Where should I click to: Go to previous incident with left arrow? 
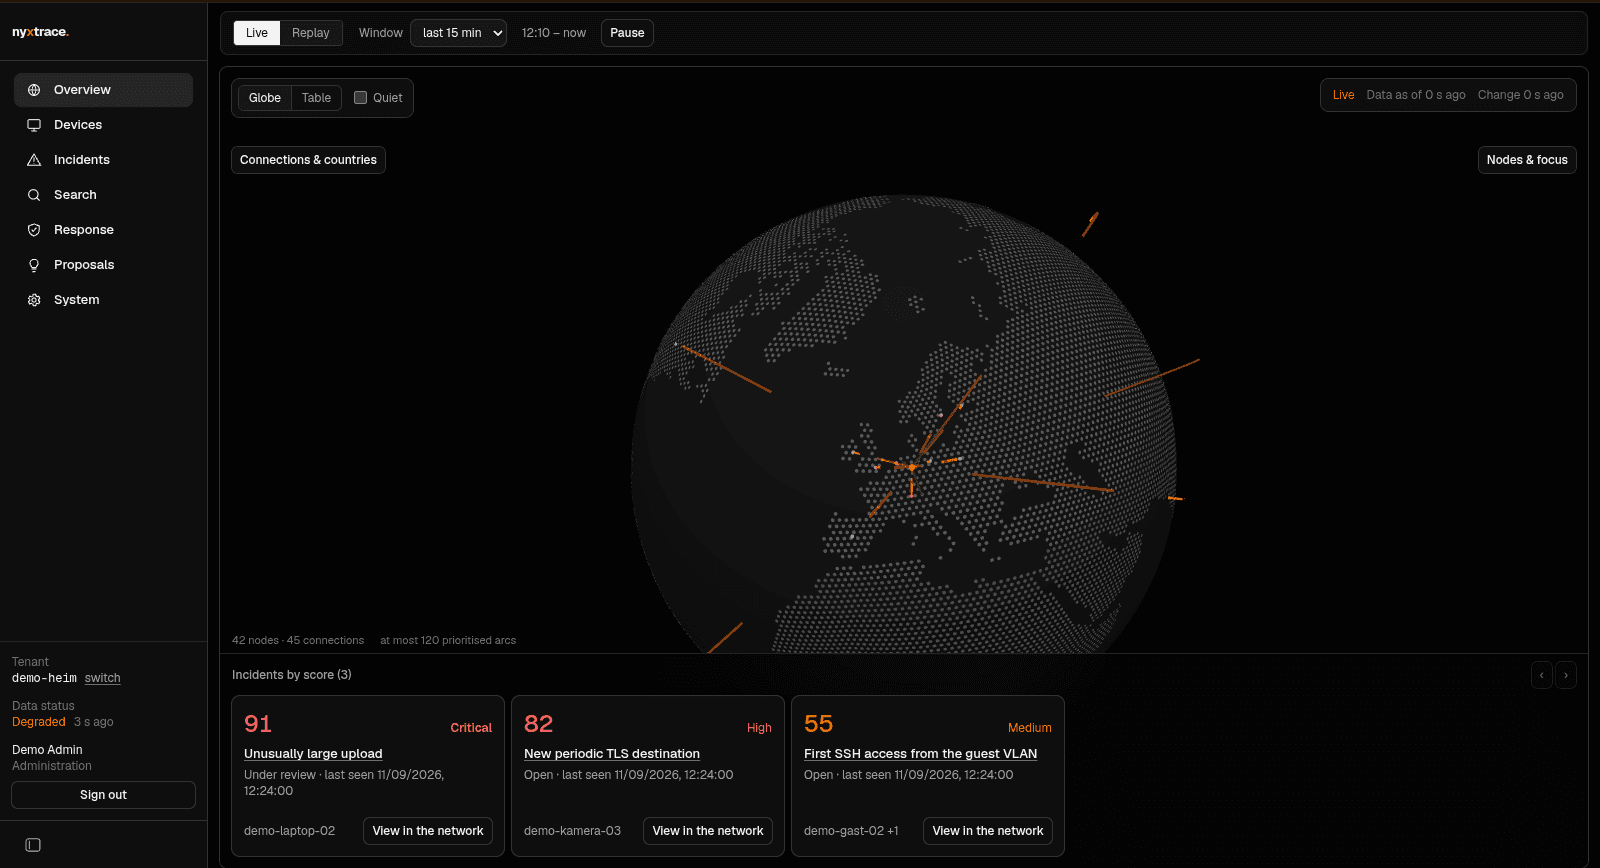(1542, 675)
